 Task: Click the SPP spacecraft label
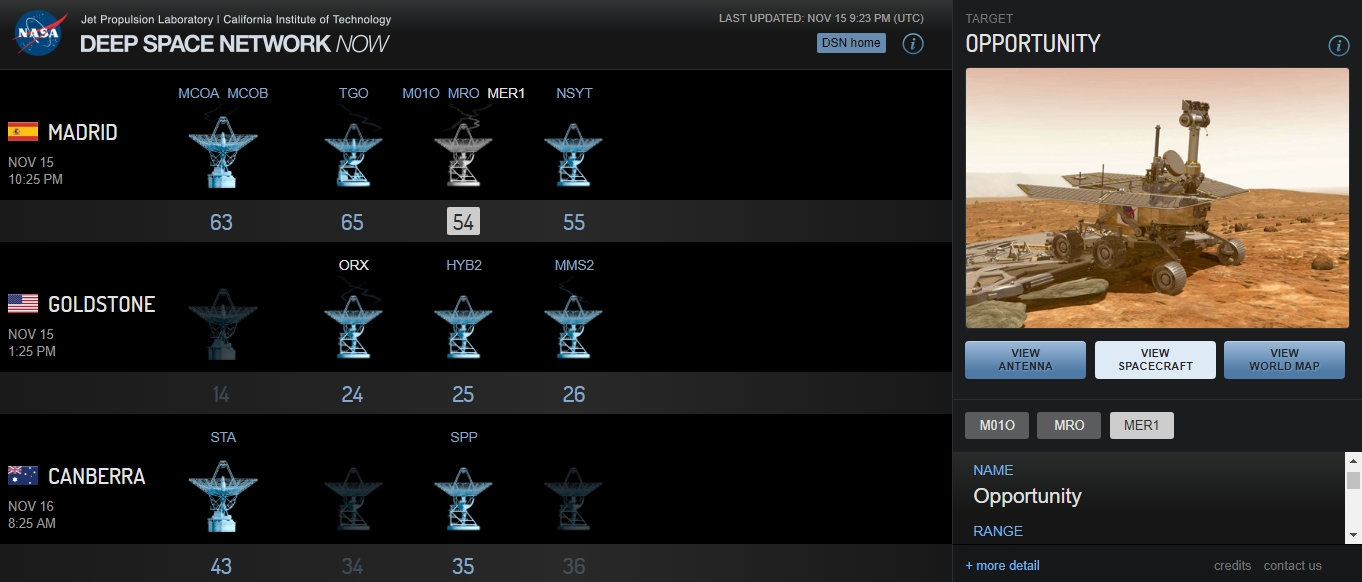tap(464, 437)
